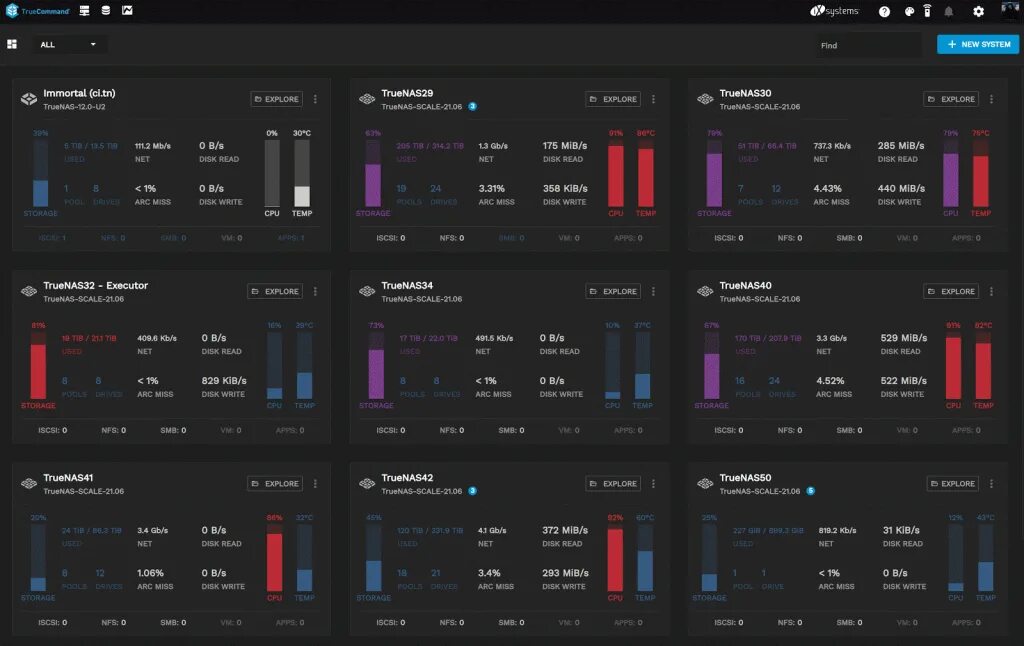Click the 829 KiB/s disk write value

click(x=224, y=381)
